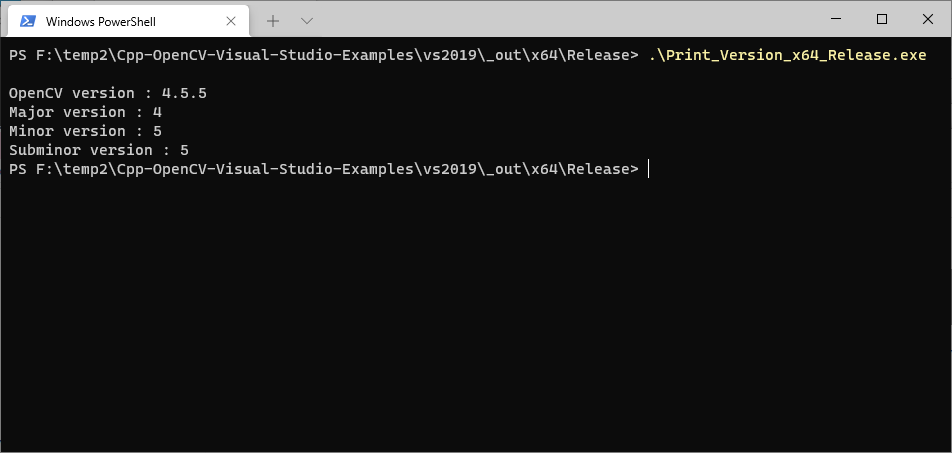Click the Minor version output line
This screenshot has width=952, height=453.
click(86, 131)
